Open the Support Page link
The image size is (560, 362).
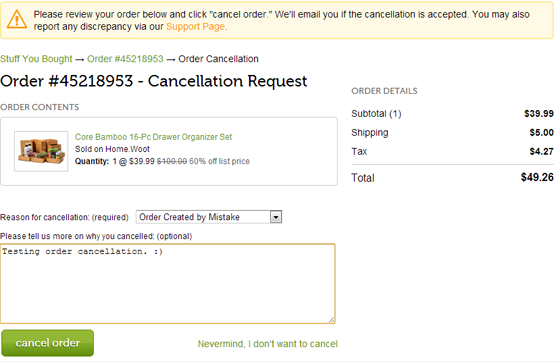pos(195,27)
